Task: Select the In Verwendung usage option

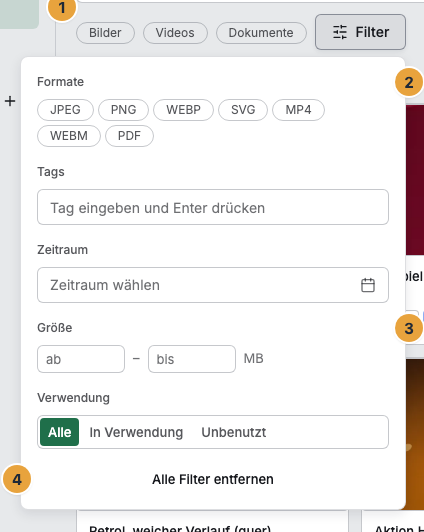Action: (x=136, y=432)
